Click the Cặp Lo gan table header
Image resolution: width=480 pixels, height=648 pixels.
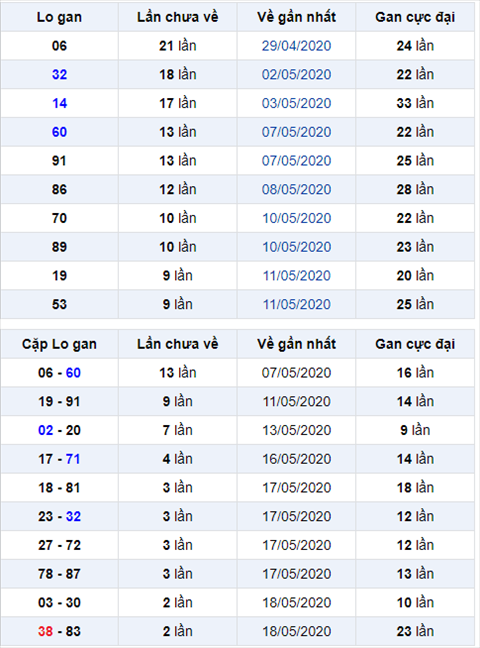coord(59,344)
